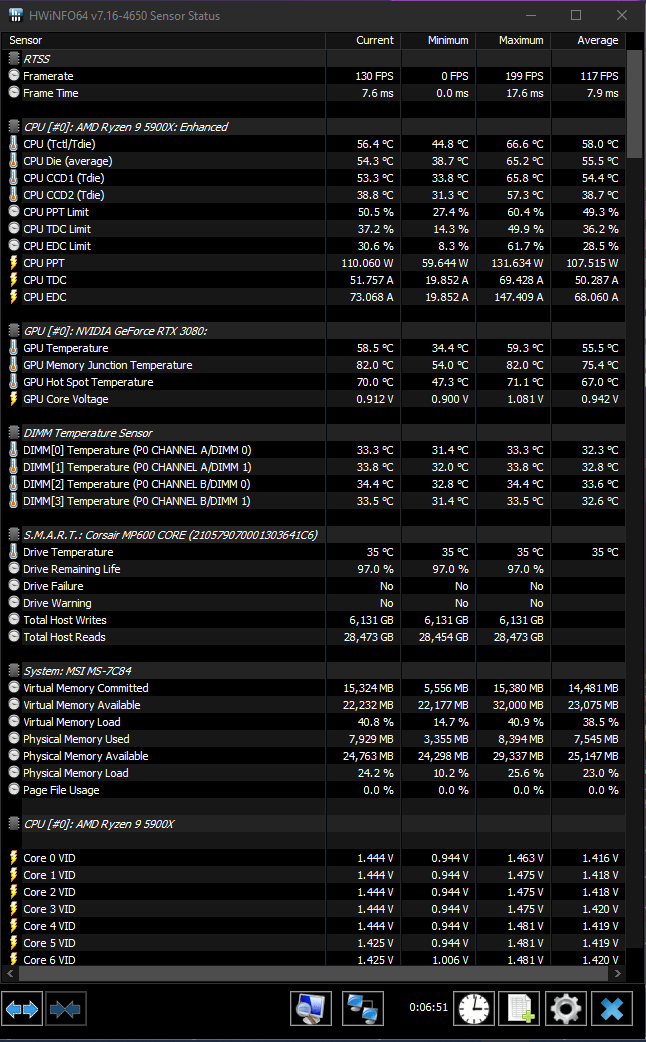Viewport: 646px width, 1042px height.
Task: Select the CPU PPT Limit row
Action: [314, 212]
